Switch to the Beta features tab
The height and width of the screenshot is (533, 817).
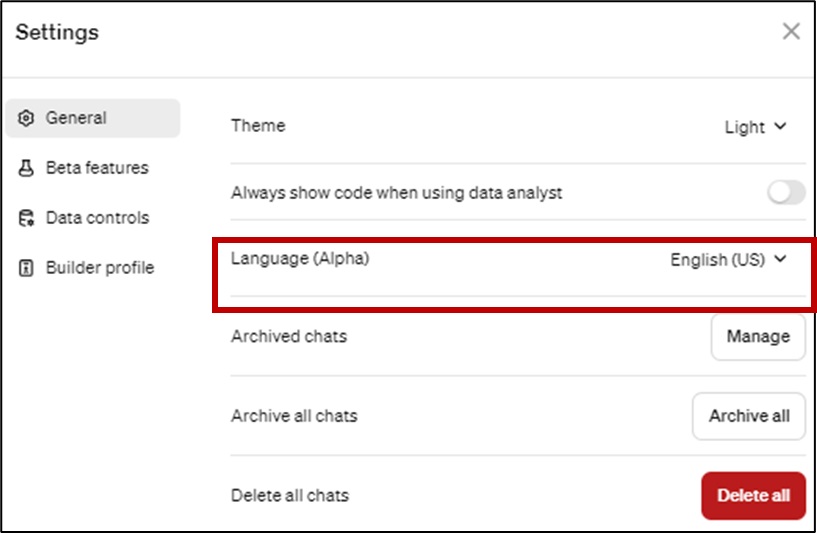pyautogui.click(x=97, y=168)
